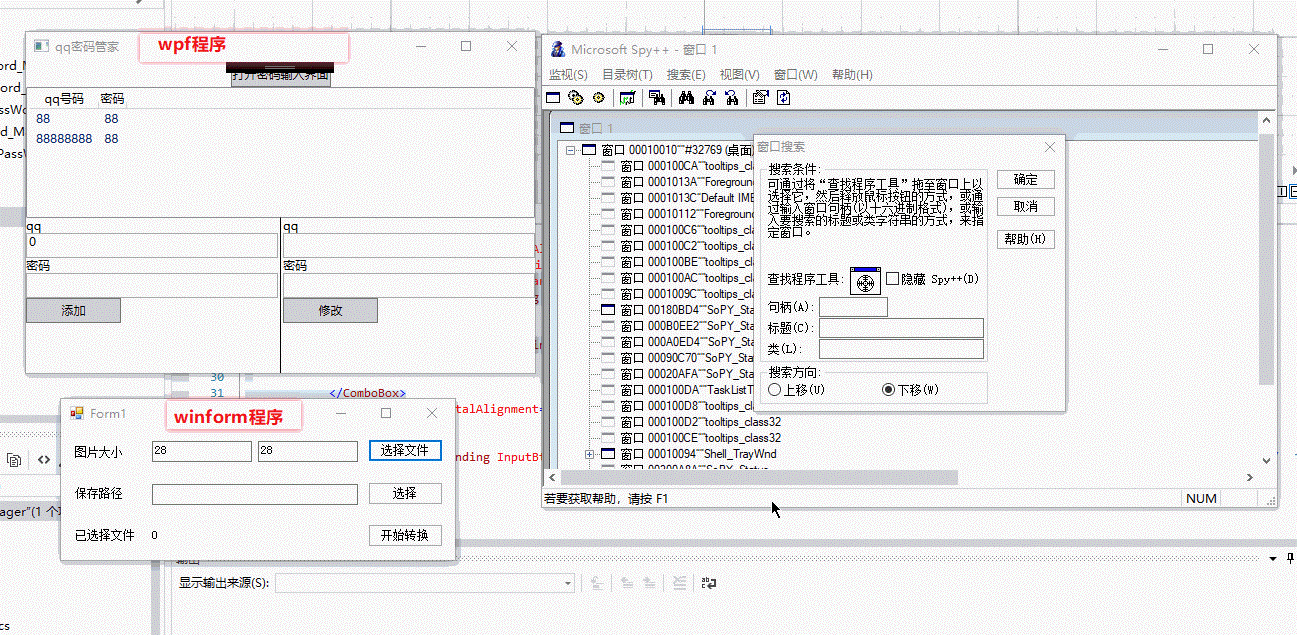Click the Properties icon in Spy++ toolbar
1297x635 pixels.
coord(760,98)
